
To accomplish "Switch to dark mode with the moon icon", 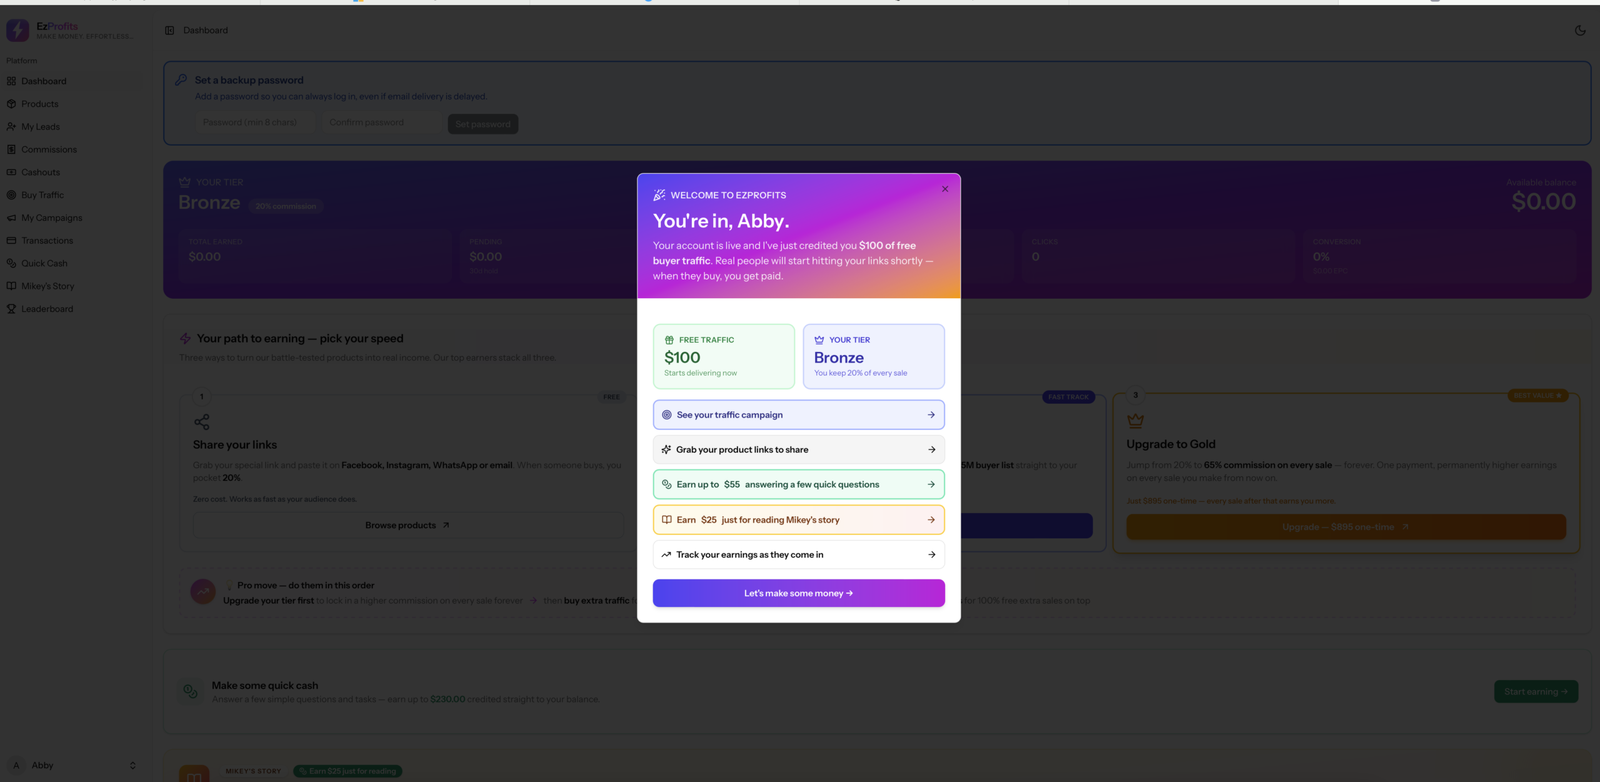I will click(x=1580, y=30).
